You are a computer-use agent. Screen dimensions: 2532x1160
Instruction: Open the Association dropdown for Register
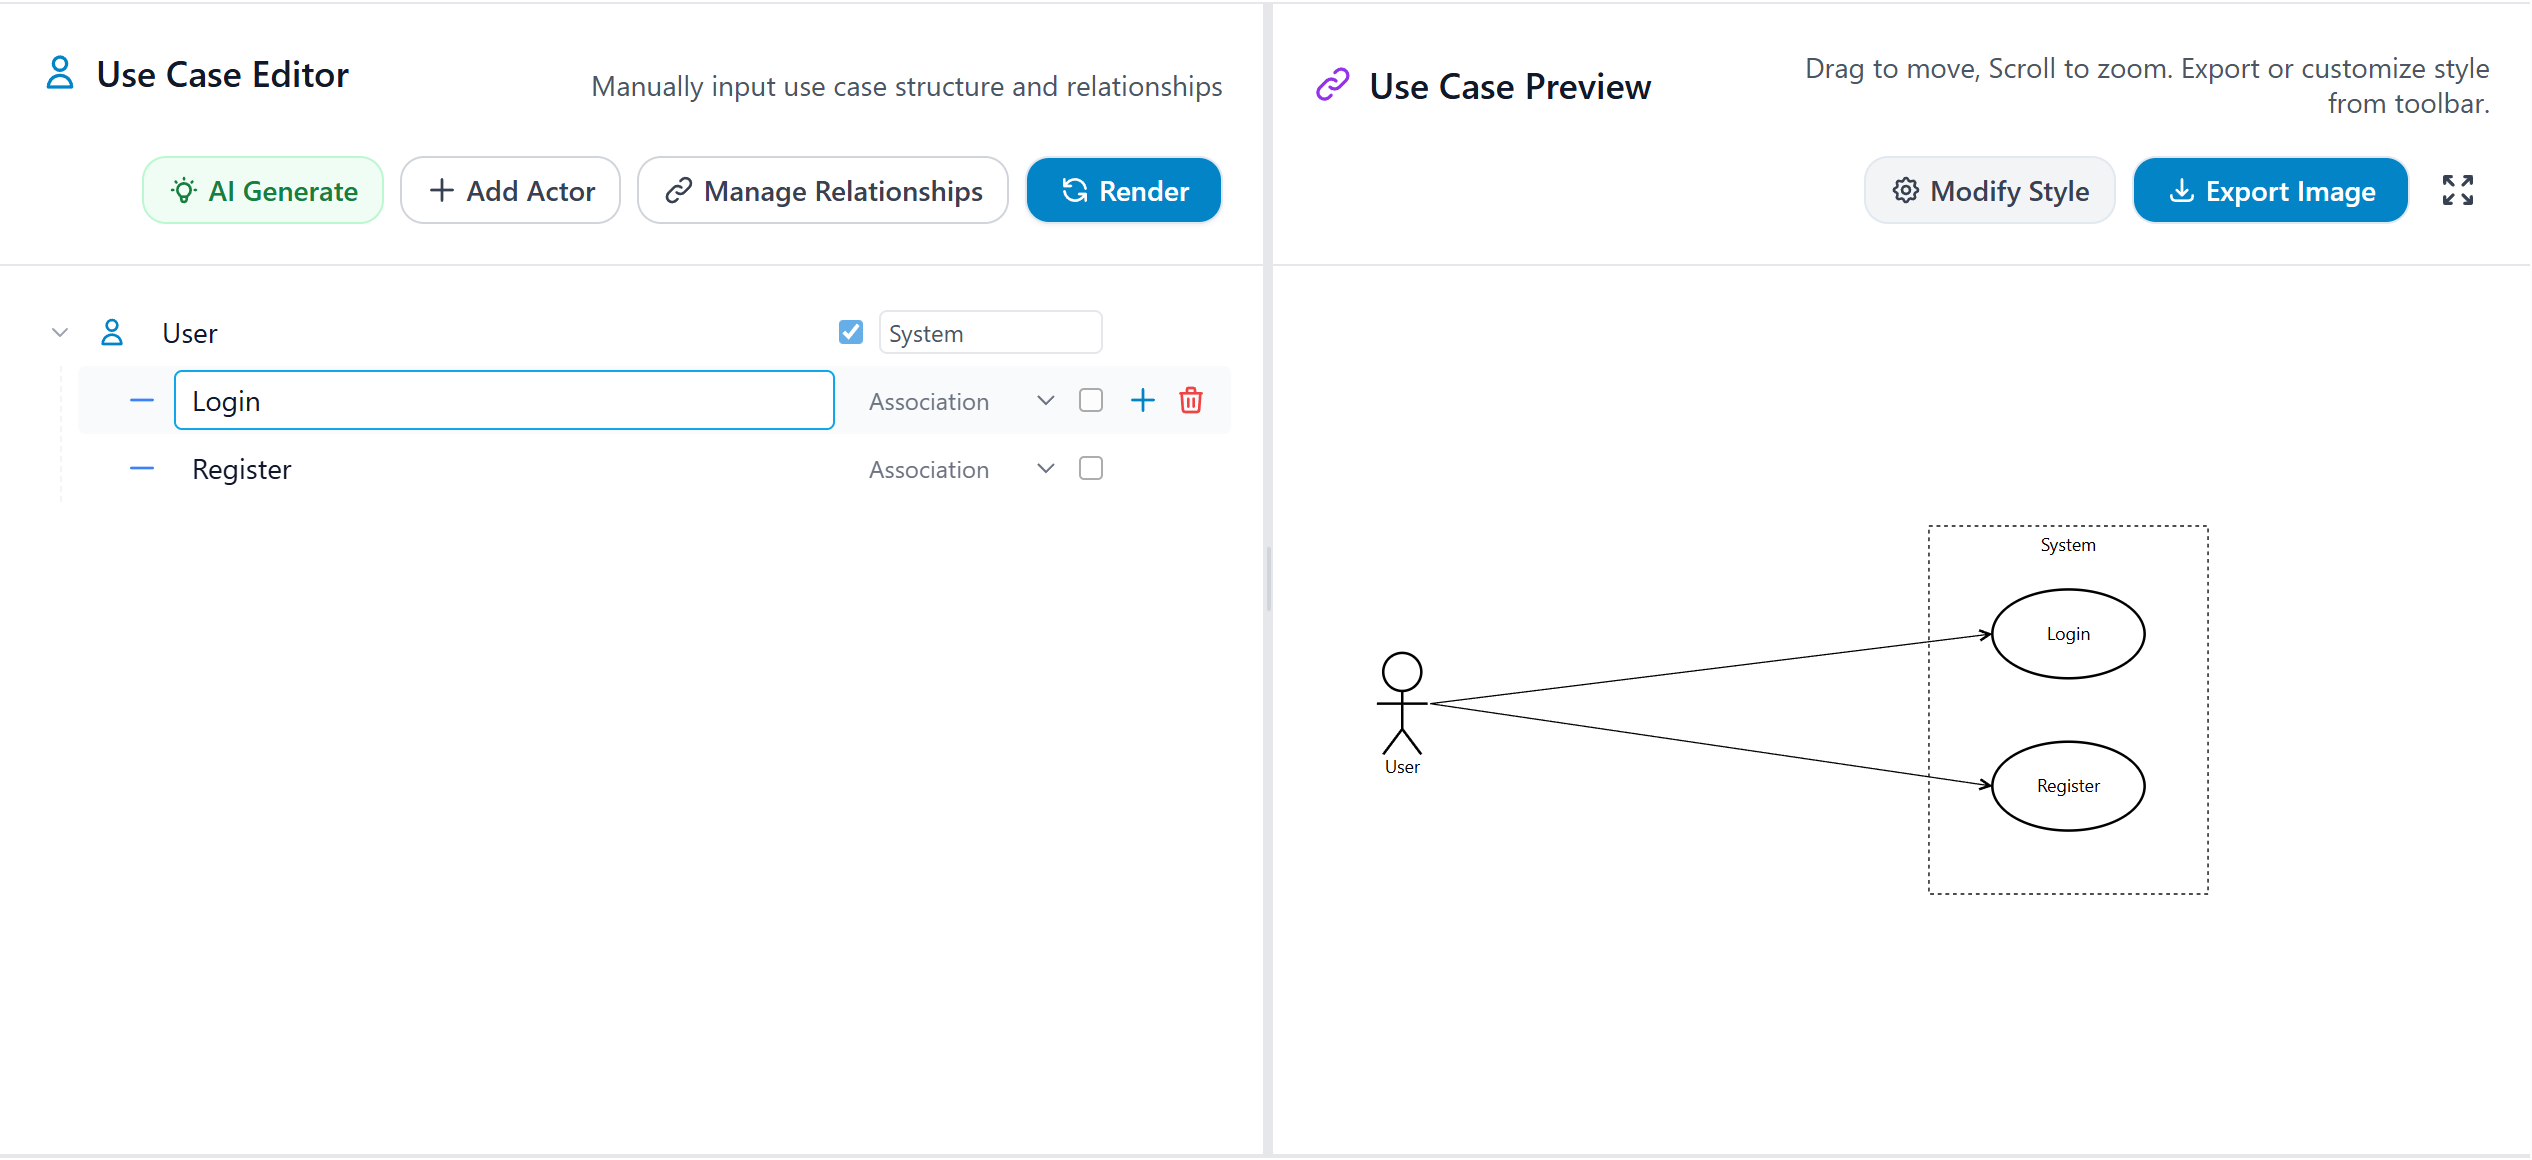pos(1044,468)
